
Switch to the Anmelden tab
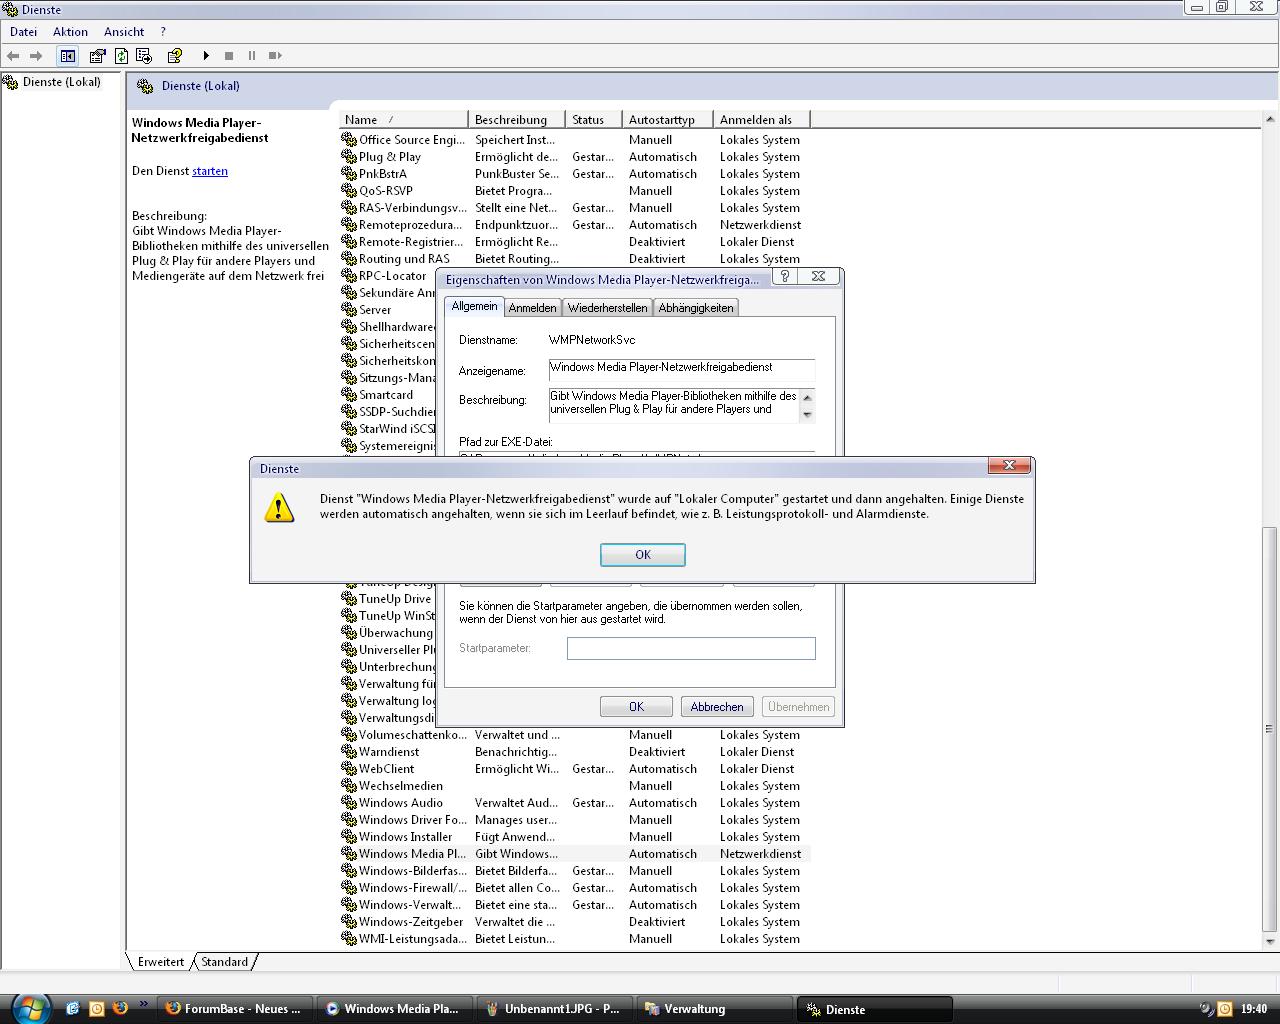point(532,308)
